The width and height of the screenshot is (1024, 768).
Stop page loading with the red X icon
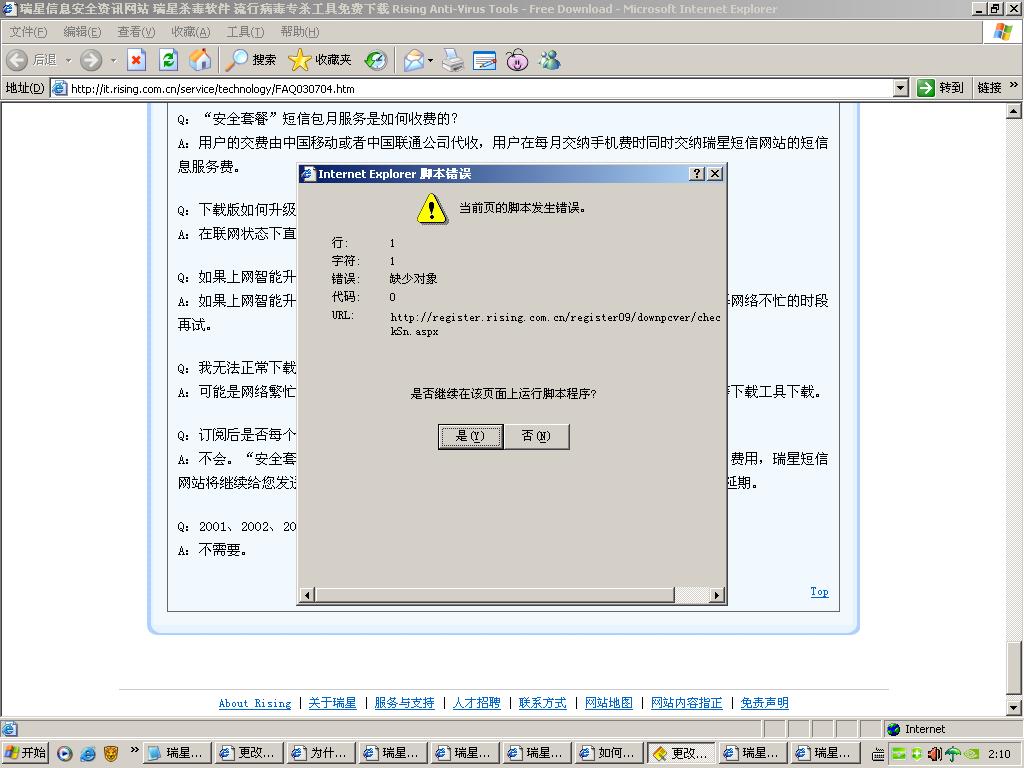pos(136,60)
